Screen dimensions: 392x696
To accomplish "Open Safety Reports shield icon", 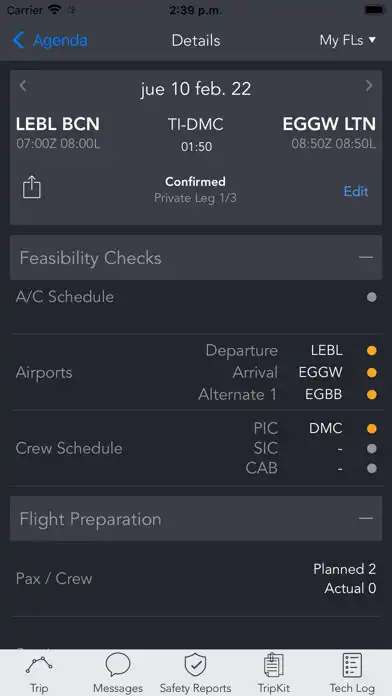I will click(x=195, y=666).
